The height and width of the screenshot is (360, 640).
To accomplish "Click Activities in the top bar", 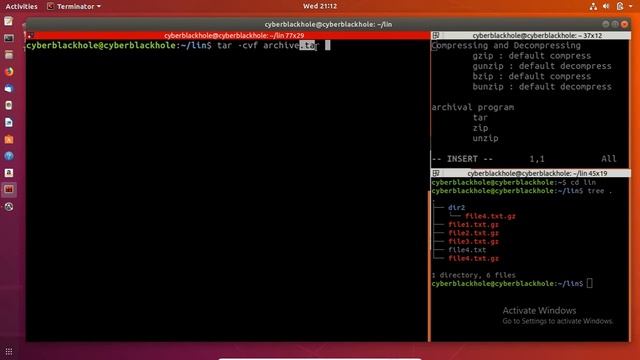I will pyautogui.click(x=21, y=6).
